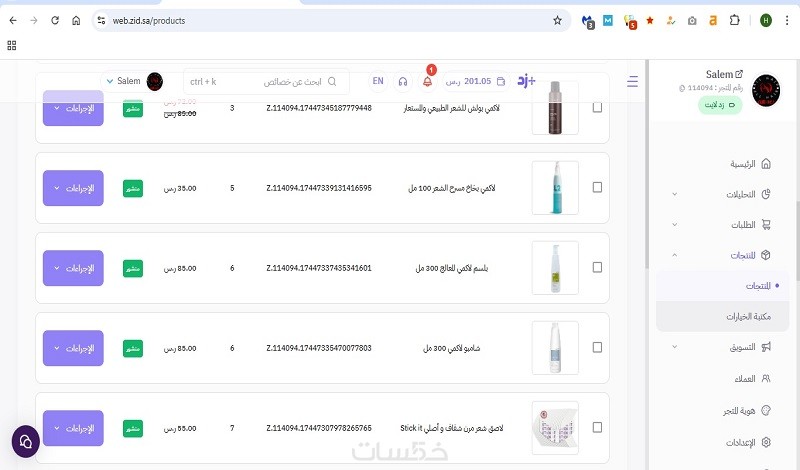Select checkbox for شامبو لاكمي 300 مل
The image size is (800, 470).
click(597, 348)
